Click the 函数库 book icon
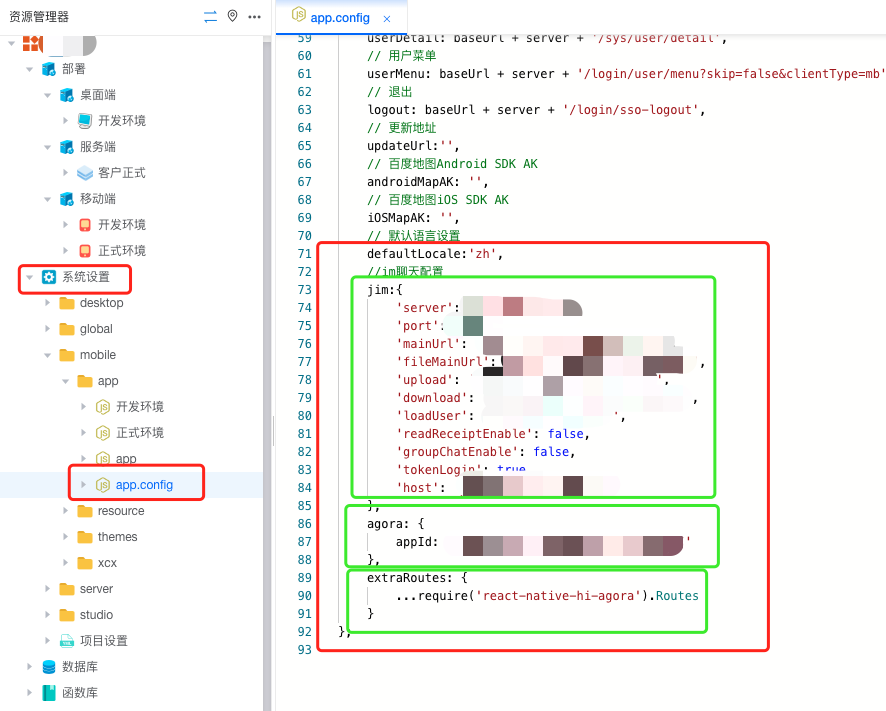The width and height of the screenshot is (886, 711). [49, 693]
